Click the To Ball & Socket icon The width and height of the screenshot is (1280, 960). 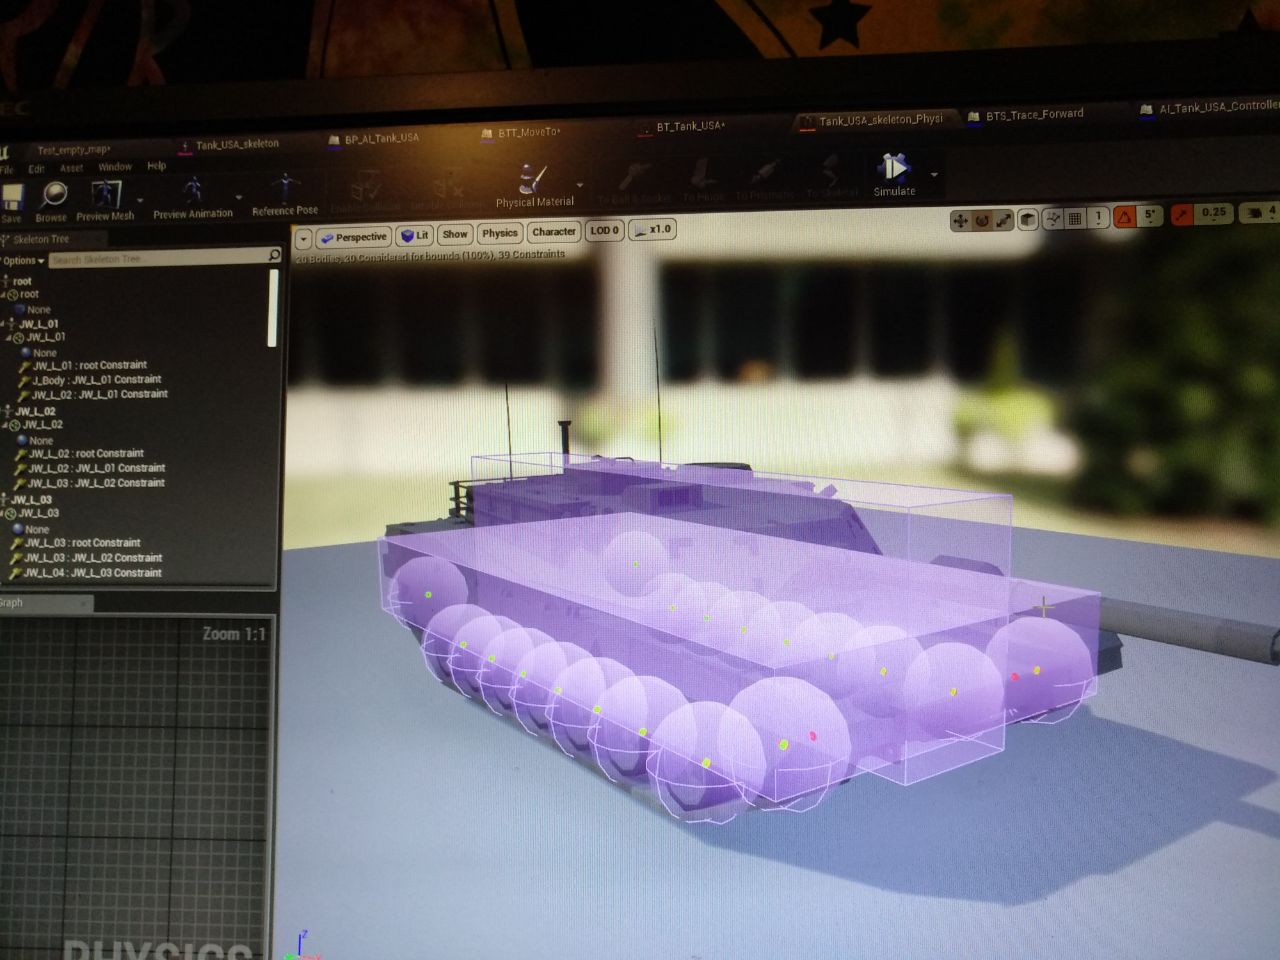click(634, 177)
